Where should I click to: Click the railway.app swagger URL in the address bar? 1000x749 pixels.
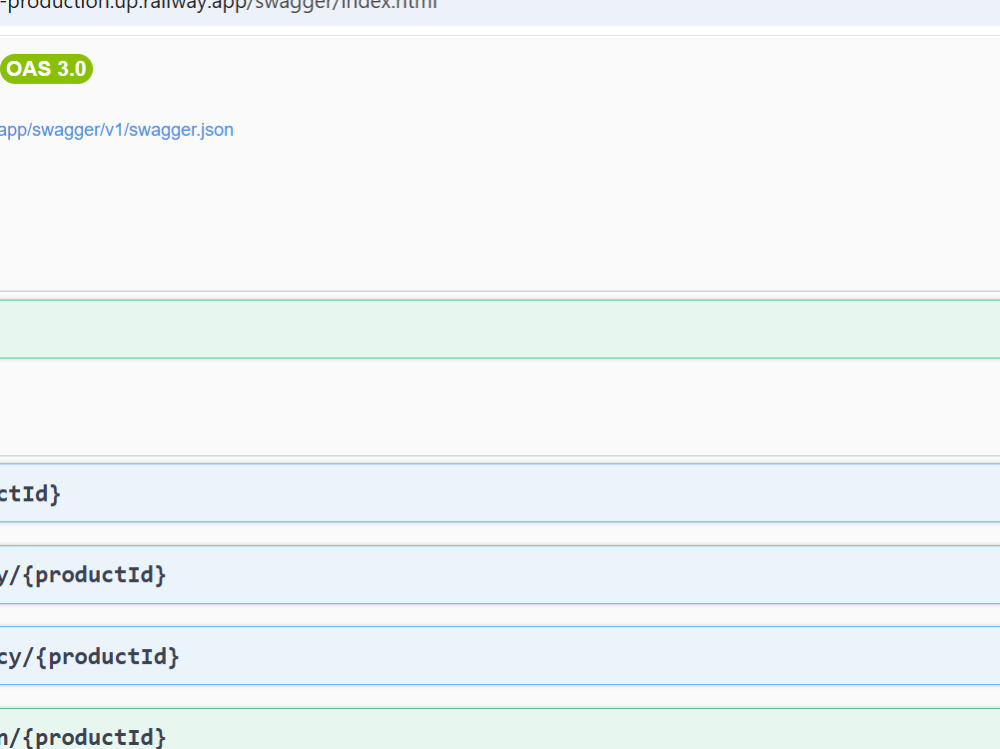pos(219,5)
